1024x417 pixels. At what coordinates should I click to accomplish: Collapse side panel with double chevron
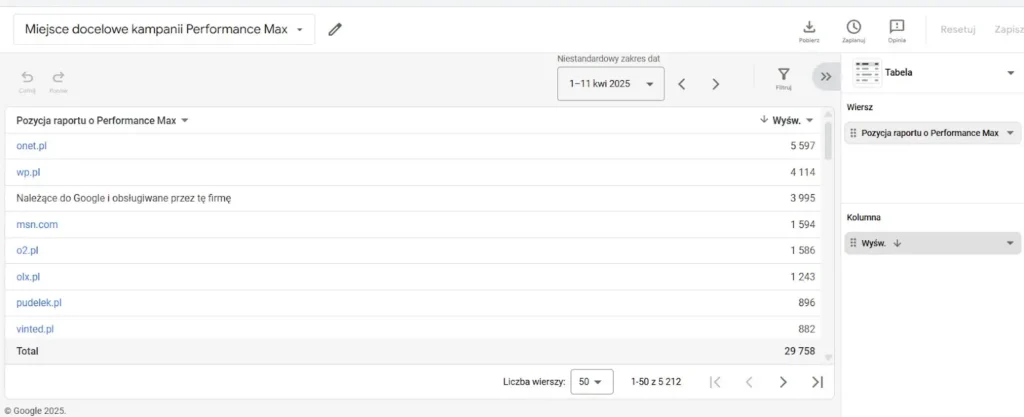[x=826, y=76]
